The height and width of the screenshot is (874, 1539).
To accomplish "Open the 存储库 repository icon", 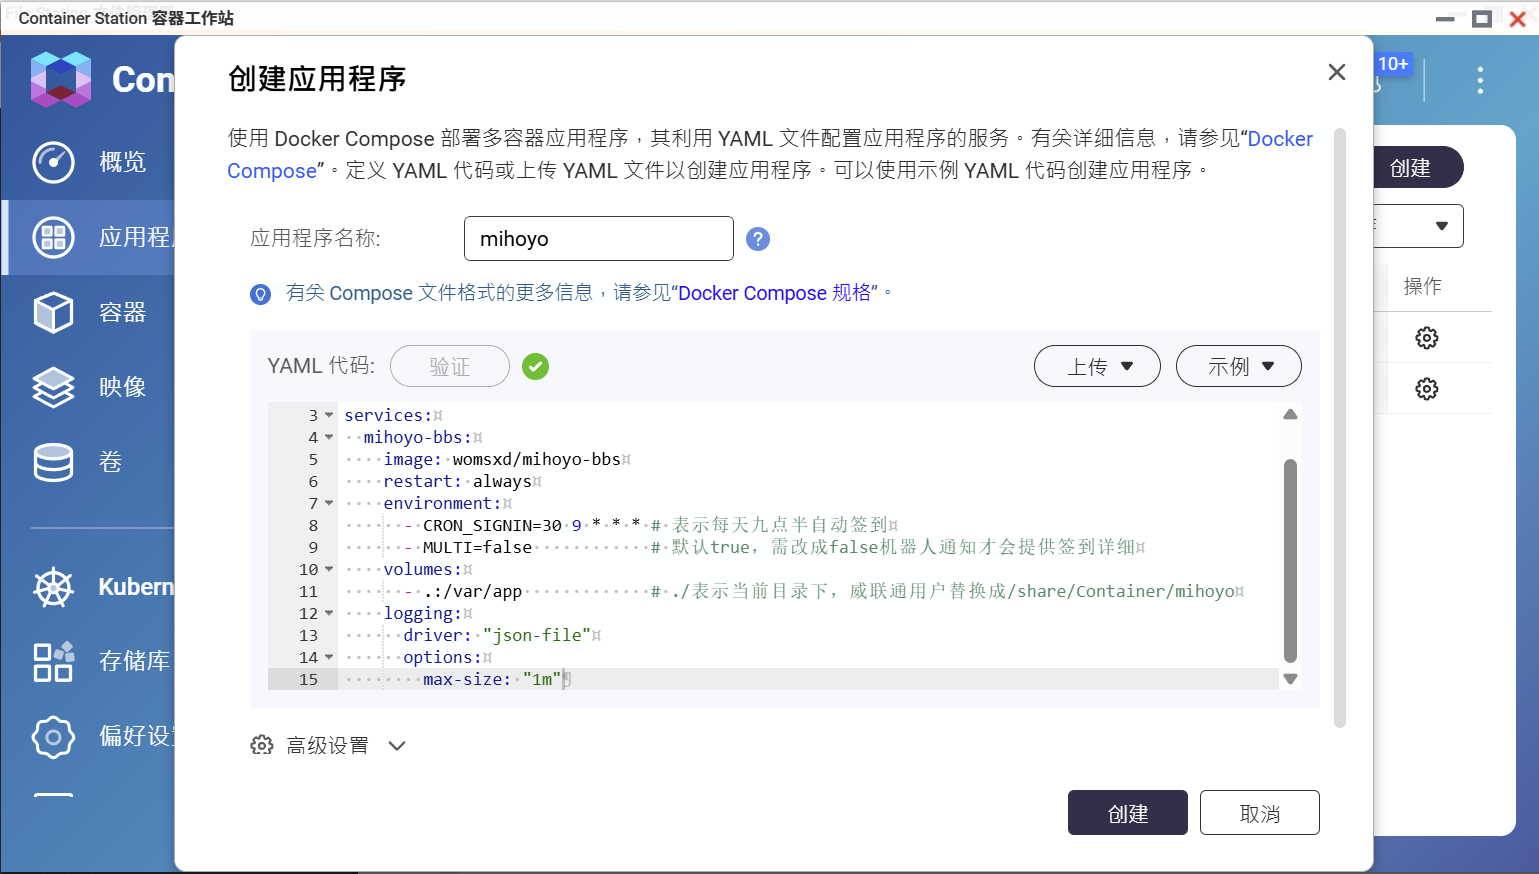I will tap(53, 661).
